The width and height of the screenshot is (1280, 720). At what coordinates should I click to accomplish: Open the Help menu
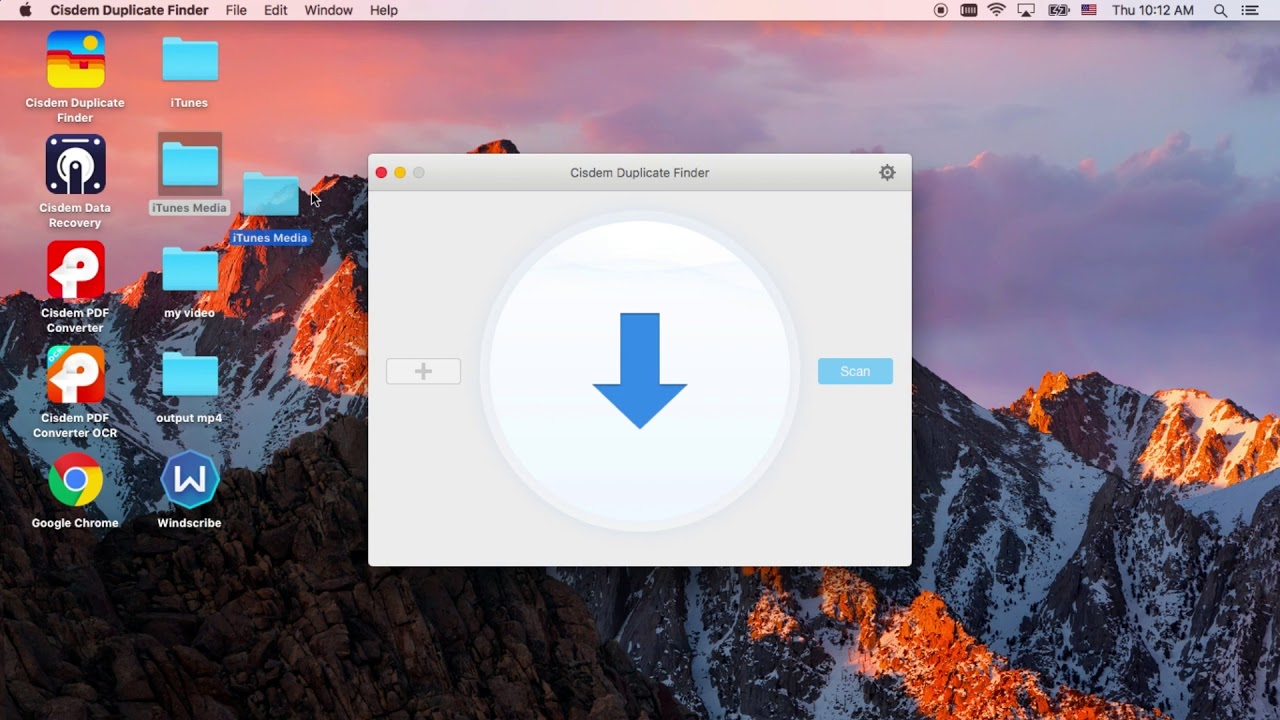coord(384,10)
